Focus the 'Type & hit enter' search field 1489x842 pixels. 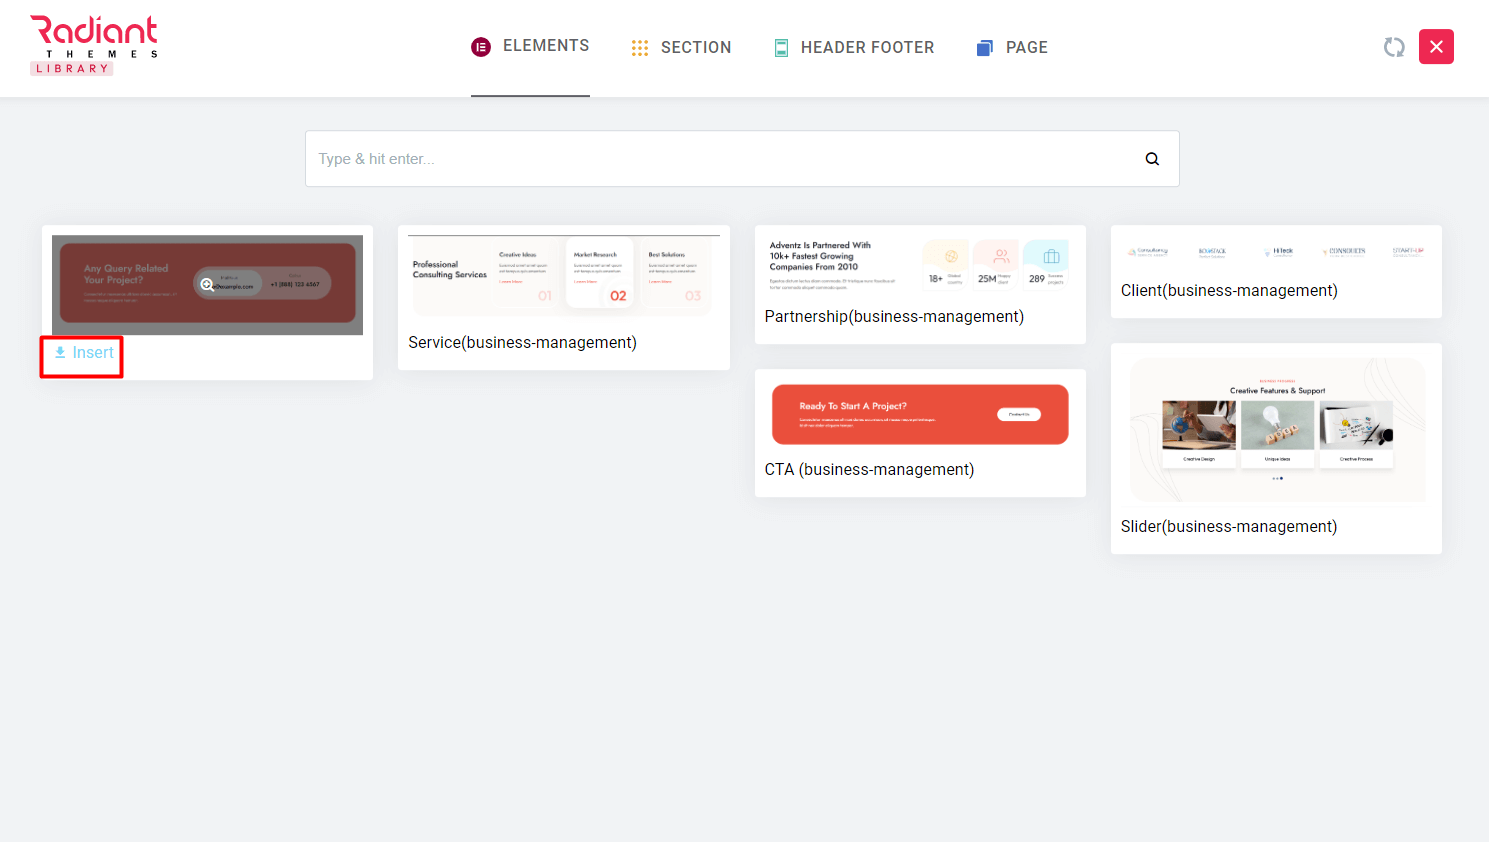720,159
